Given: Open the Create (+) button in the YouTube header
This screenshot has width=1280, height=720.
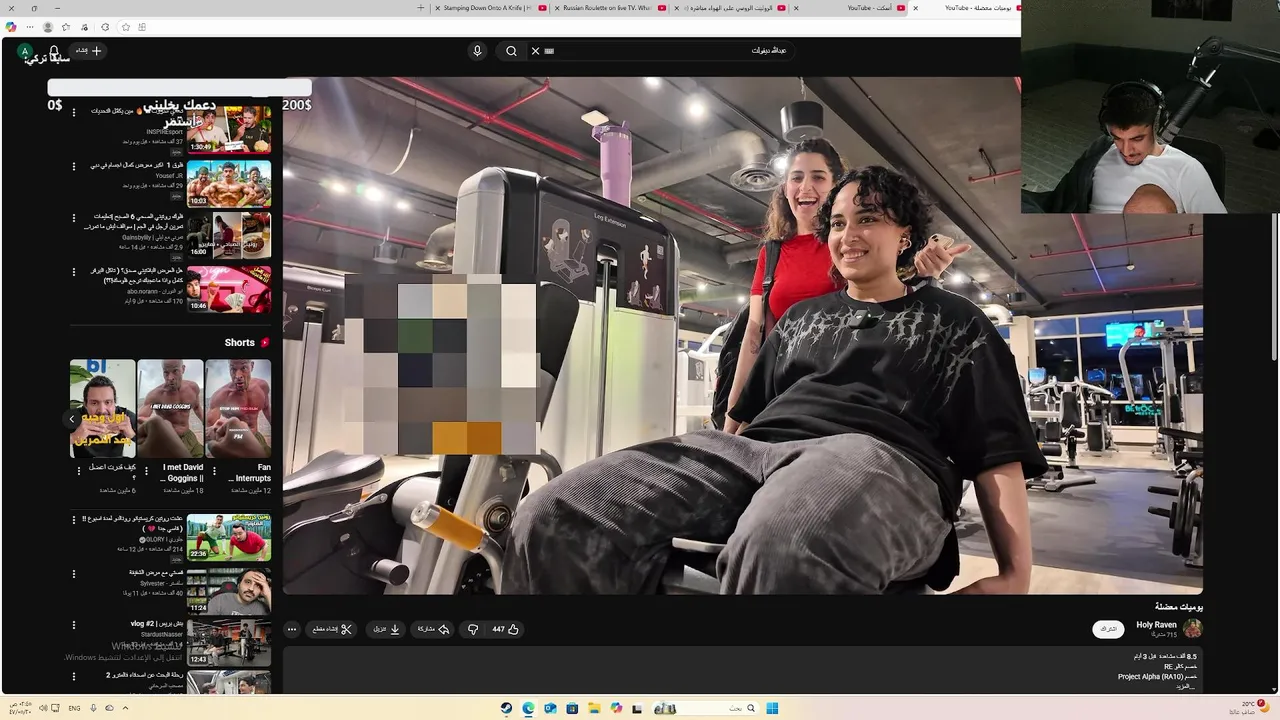Looking at the screenshot, I should click(x=89, y=50).
